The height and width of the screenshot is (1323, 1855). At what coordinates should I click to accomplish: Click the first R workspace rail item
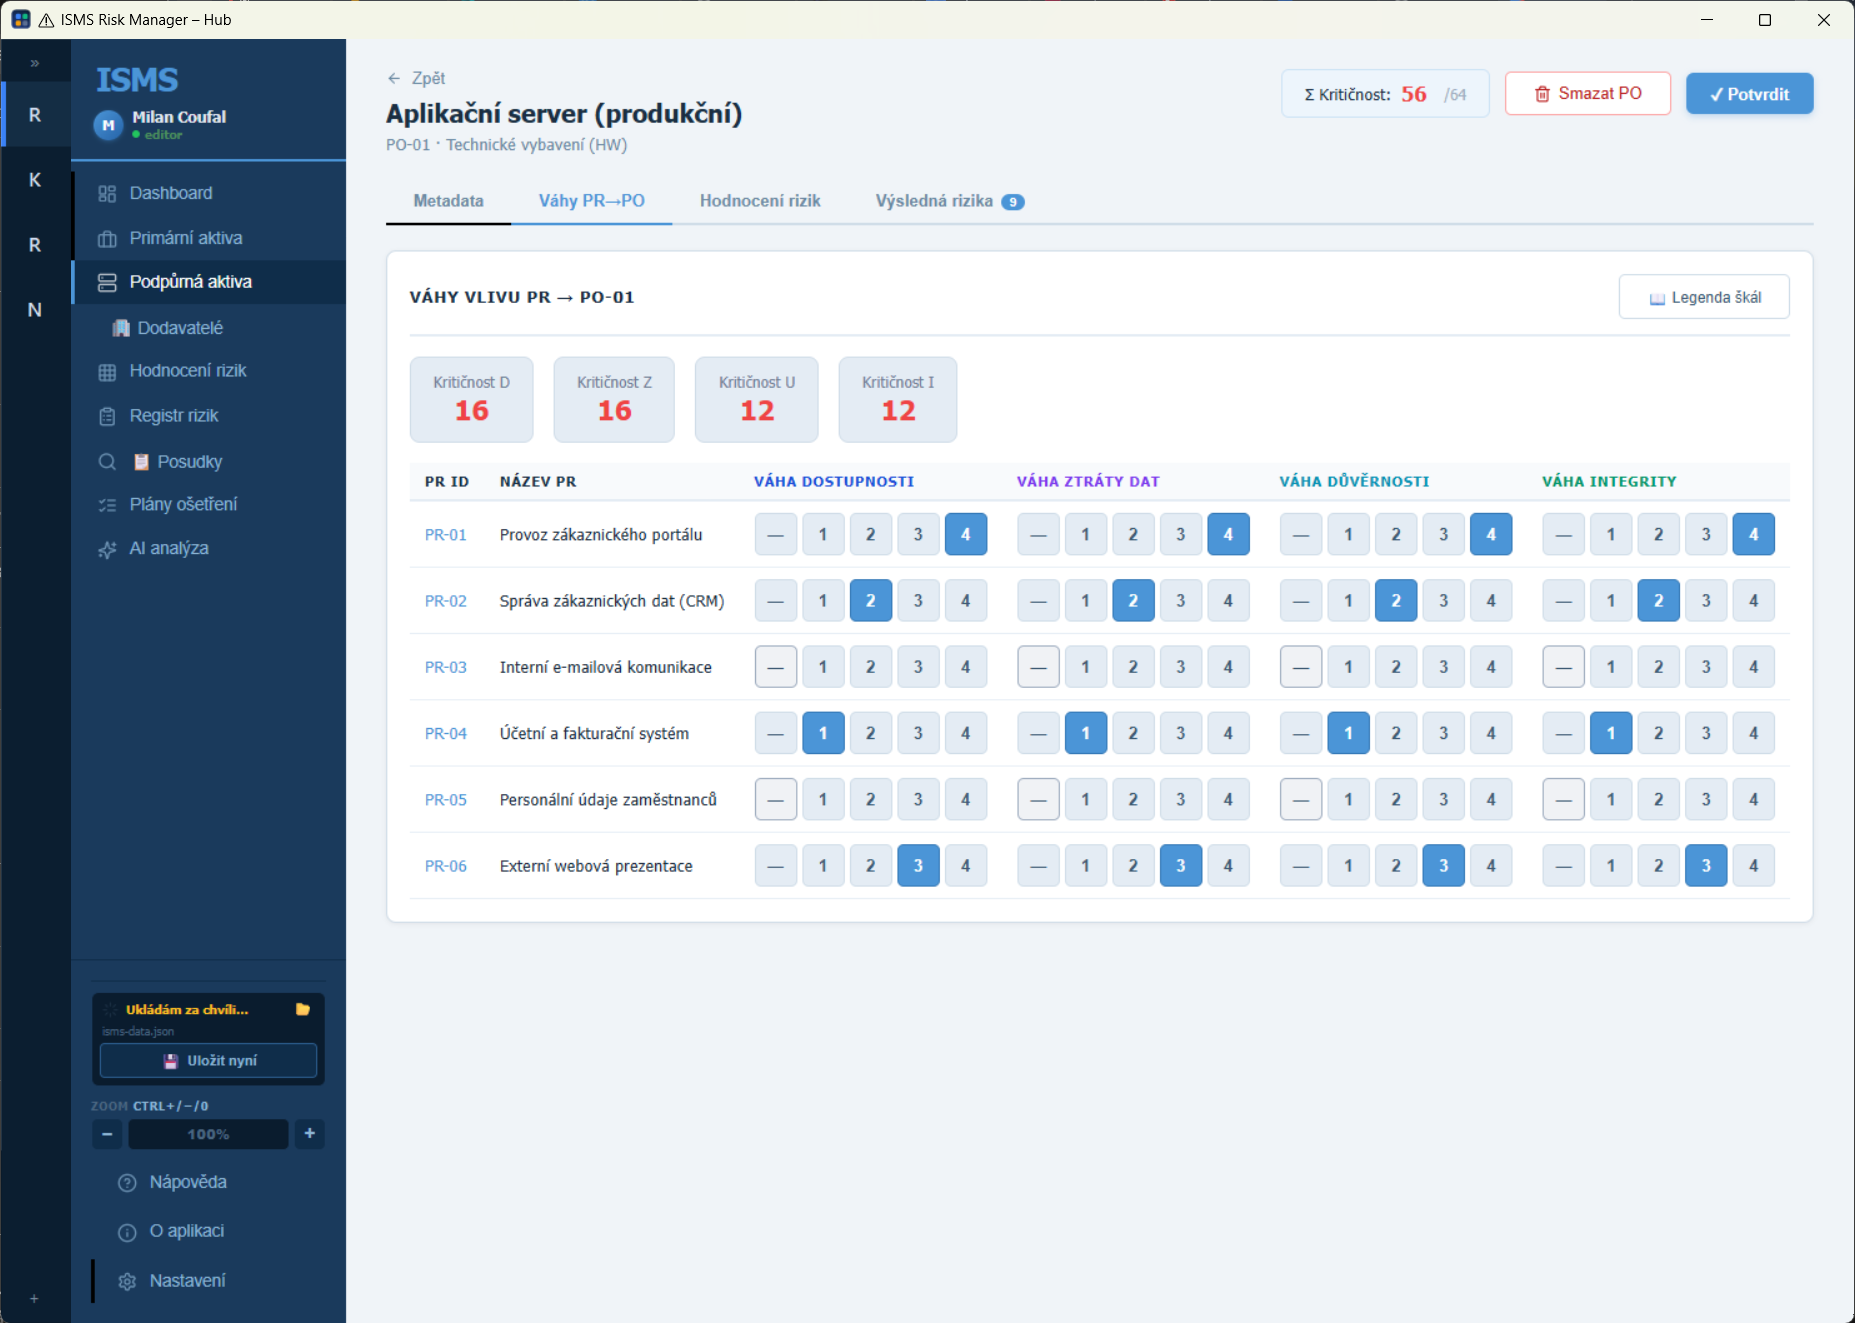(x=35, y=115)
